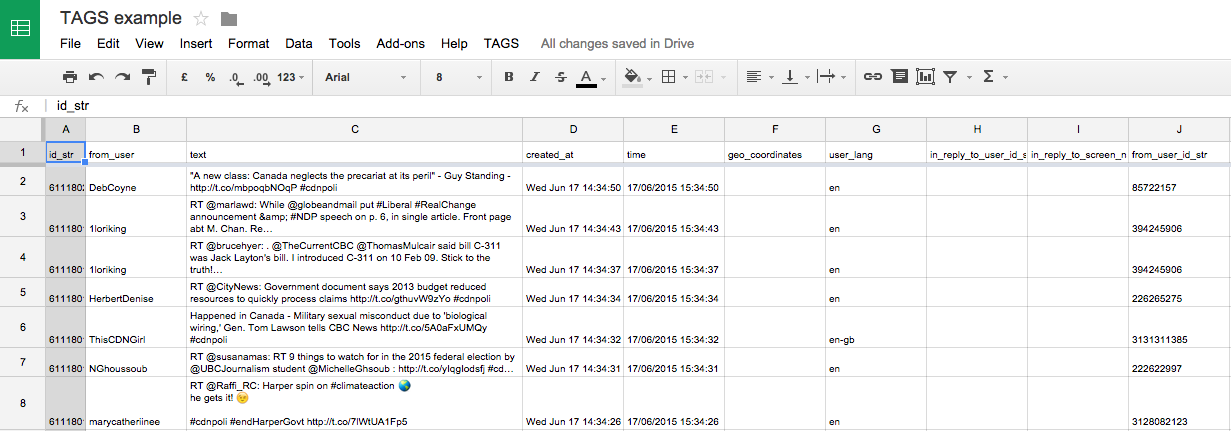The height and width of the screenshot is (431, 1231).
Task: Star the TAGS example document
Action: click(201, 18)
